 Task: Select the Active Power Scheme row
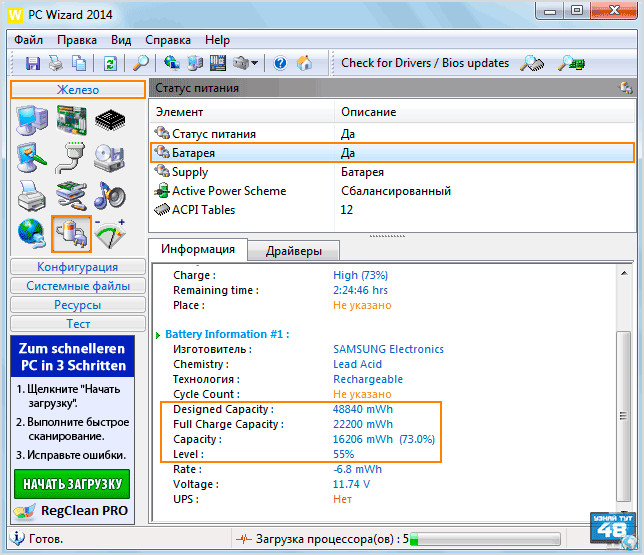[x=392, y=191]
